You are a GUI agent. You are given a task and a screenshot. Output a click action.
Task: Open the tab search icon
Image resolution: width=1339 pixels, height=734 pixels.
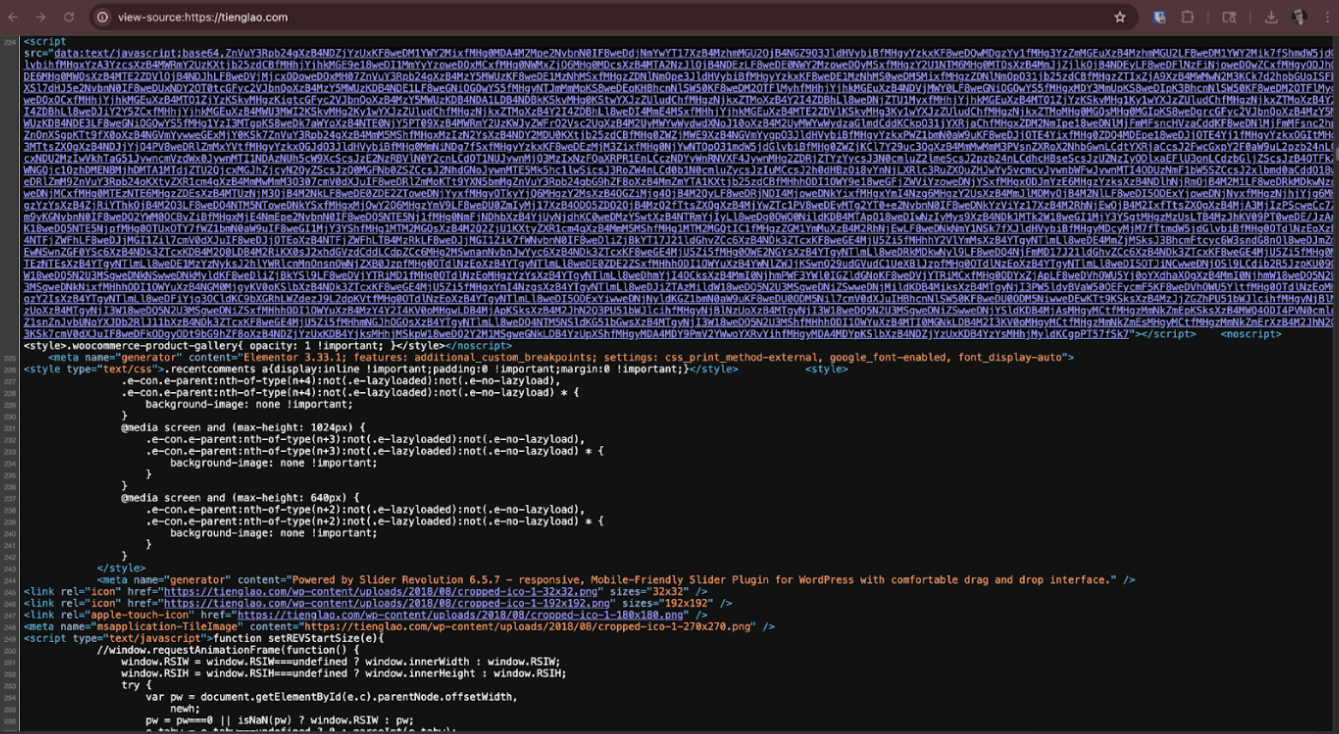pyautogui.click(x=1230, y=17)
